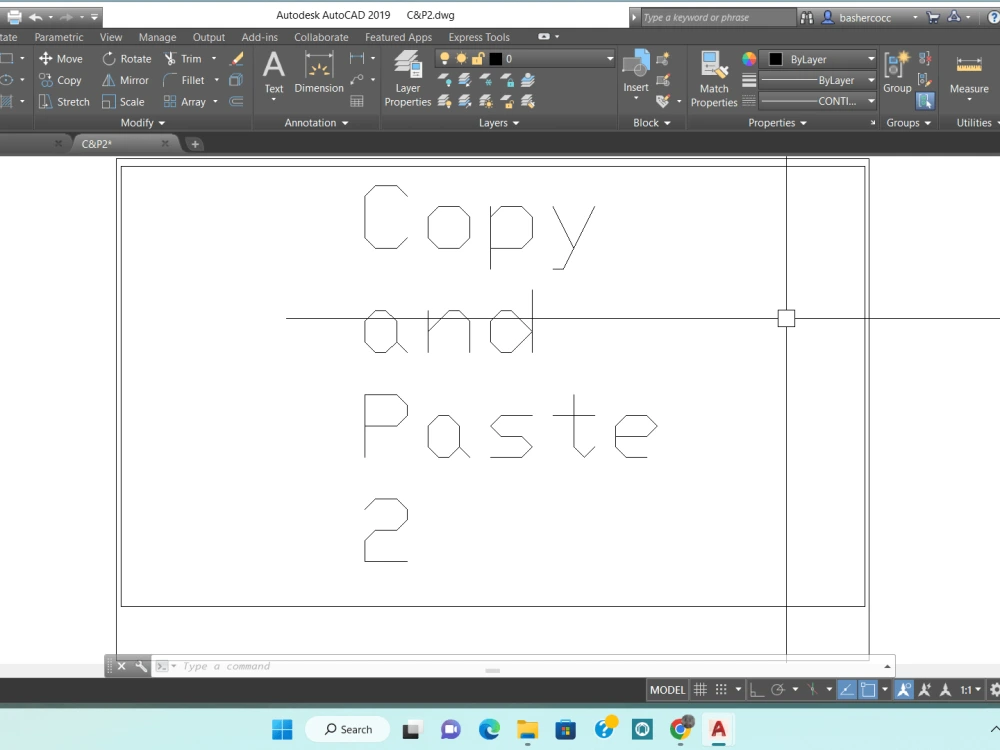The width and height of the screenshot is (1000, 750).
Task: Toggle the drawing grid display
Action: pos(700,689)
